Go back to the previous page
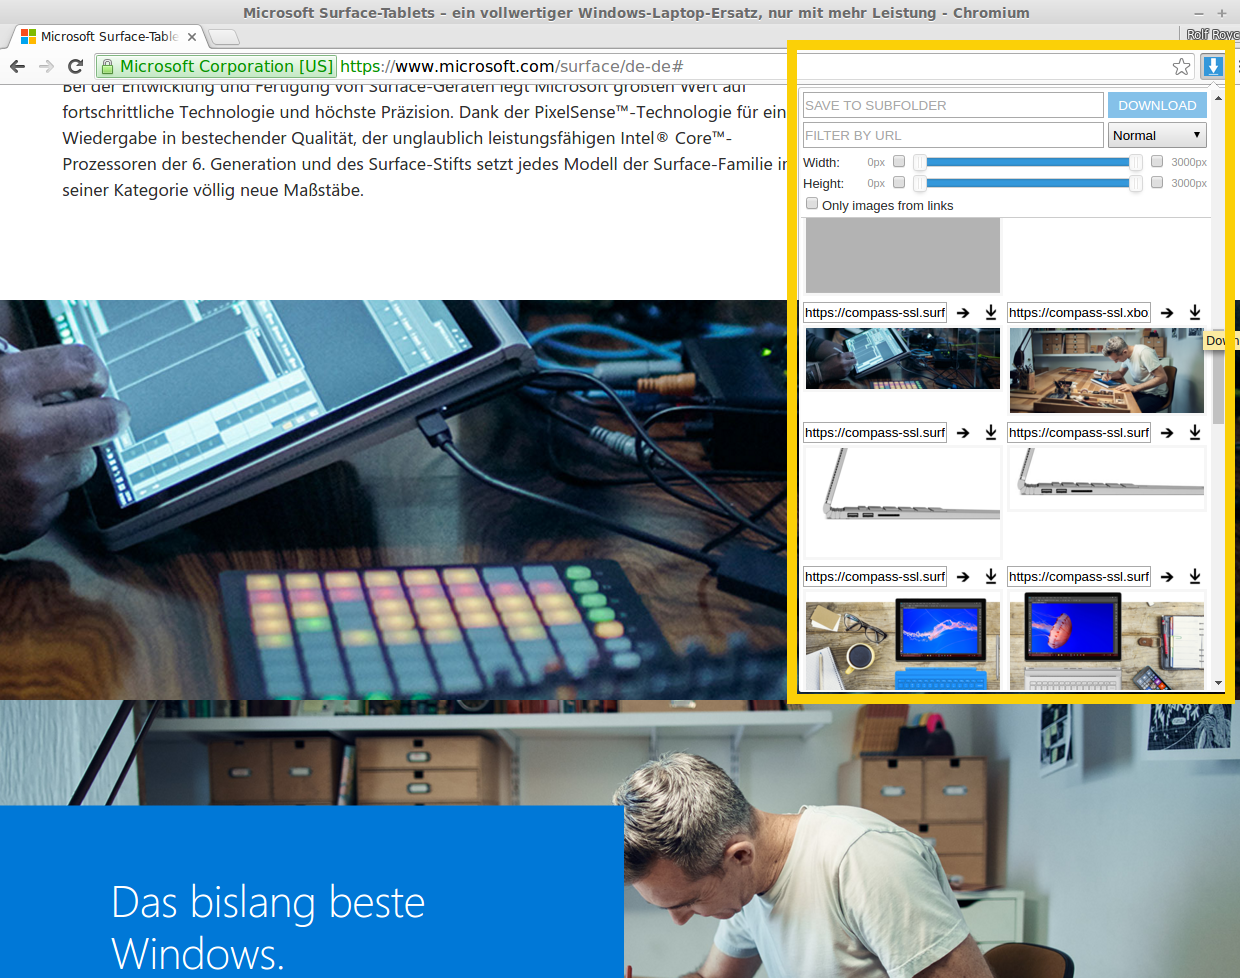Viewport: 1240px width, 978px height. 17,66
